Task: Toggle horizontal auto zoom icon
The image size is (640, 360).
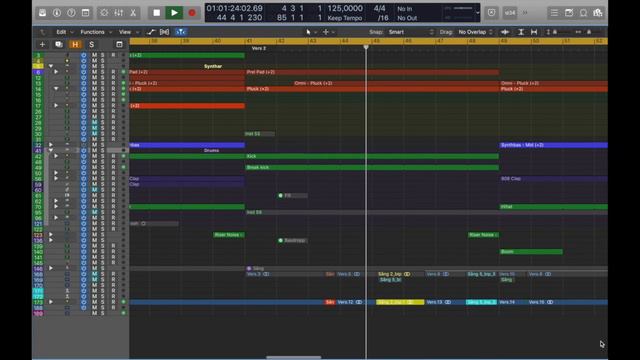Action: coord(534,32)
